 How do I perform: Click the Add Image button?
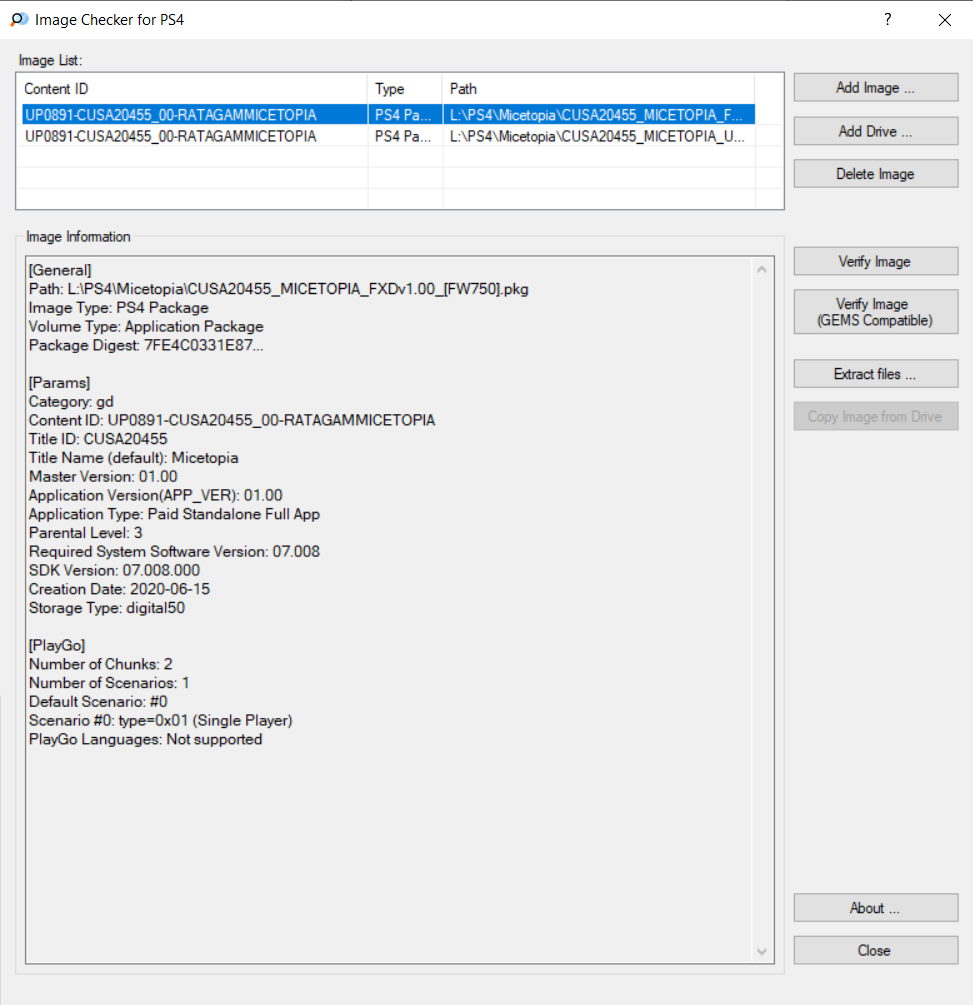click(876, 88)
